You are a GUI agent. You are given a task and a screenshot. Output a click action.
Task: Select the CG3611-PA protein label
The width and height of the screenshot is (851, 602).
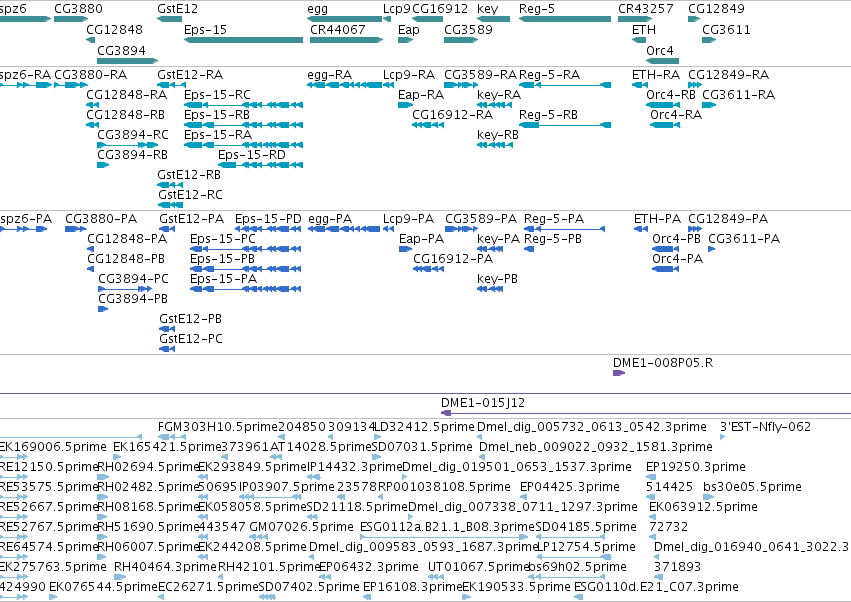(x=744, y=239)
